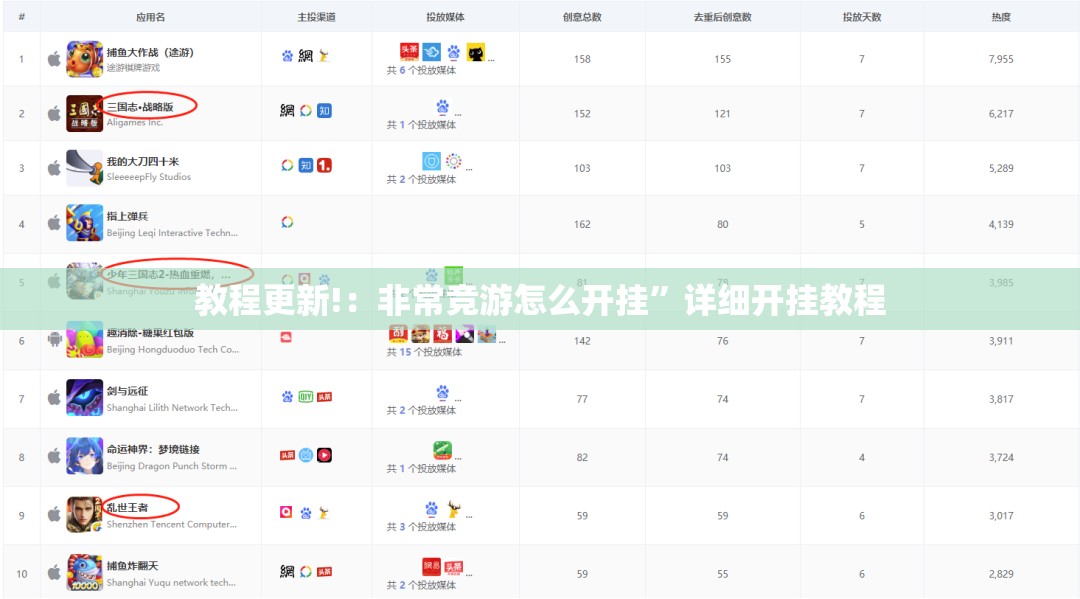Click the yellow deer media icon for 乱世王者
1080x599 pixels.
454,509
